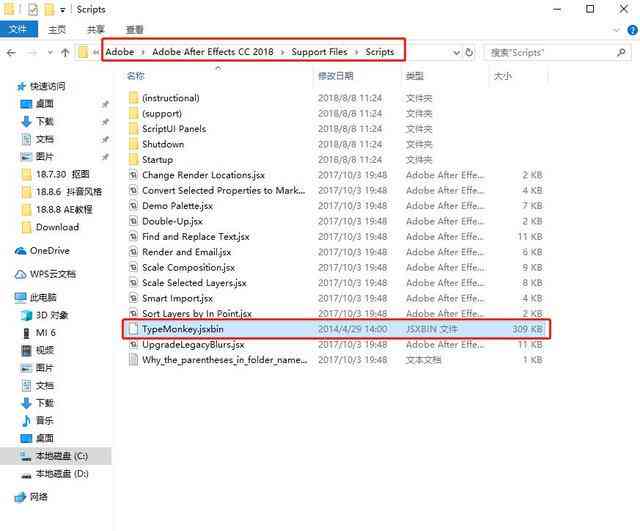
Task: Open the 查看 View ribbon tab
Action: (135, 29)
